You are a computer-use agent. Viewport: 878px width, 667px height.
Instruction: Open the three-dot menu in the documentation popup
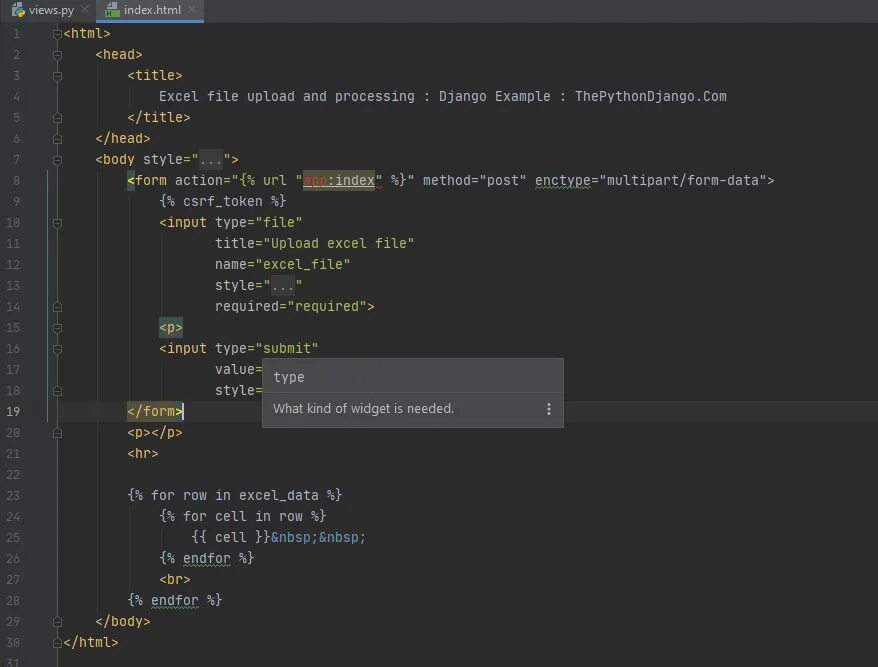(549, 409)
